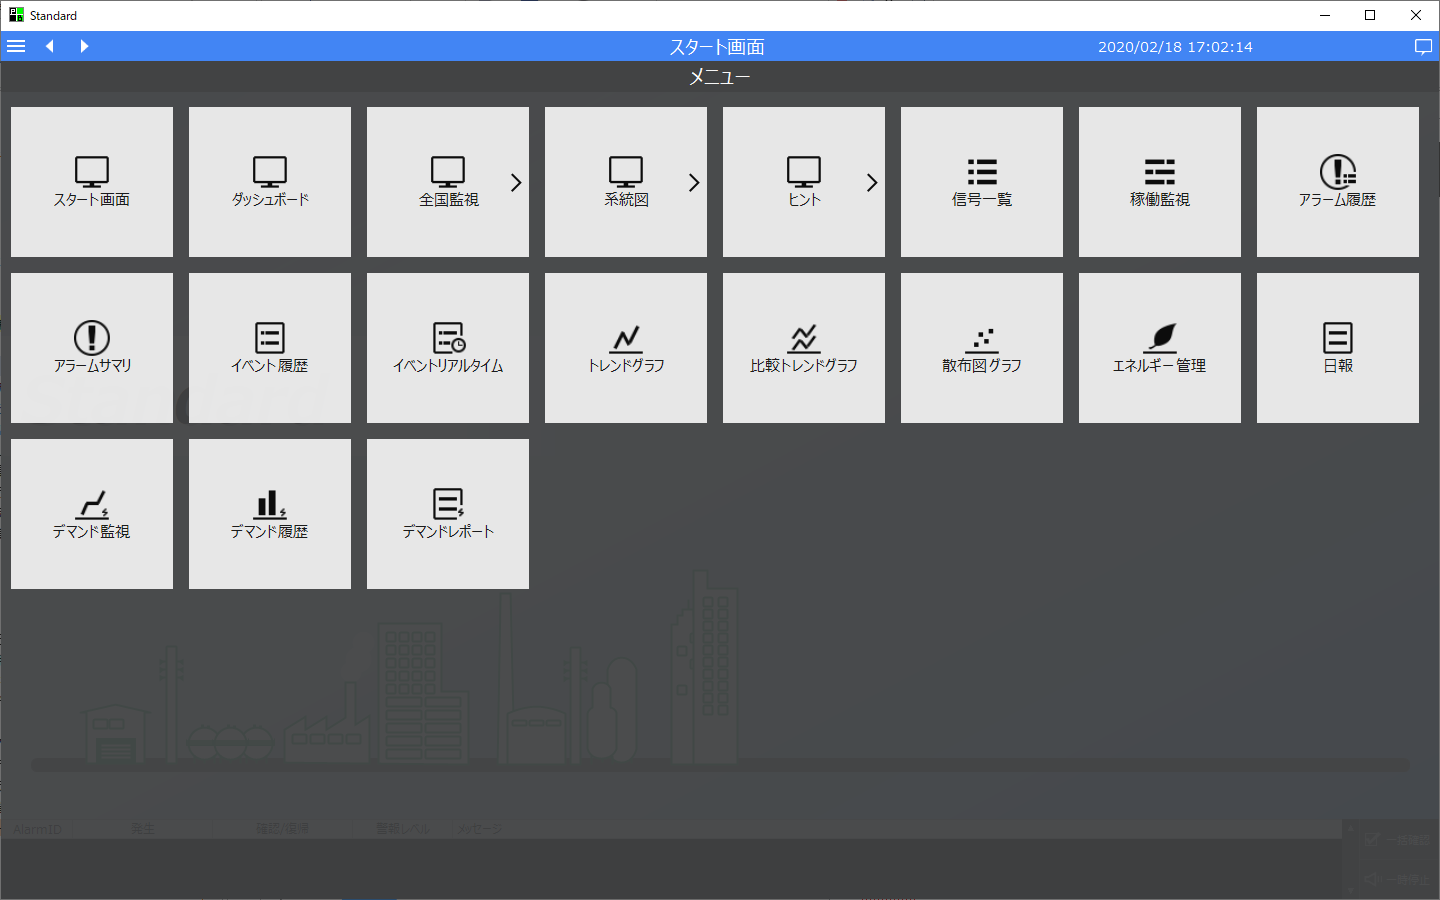
Task: Open the エネルギー管理 leaf tile
Action: pyautogui.click(x=1160, y=348)
